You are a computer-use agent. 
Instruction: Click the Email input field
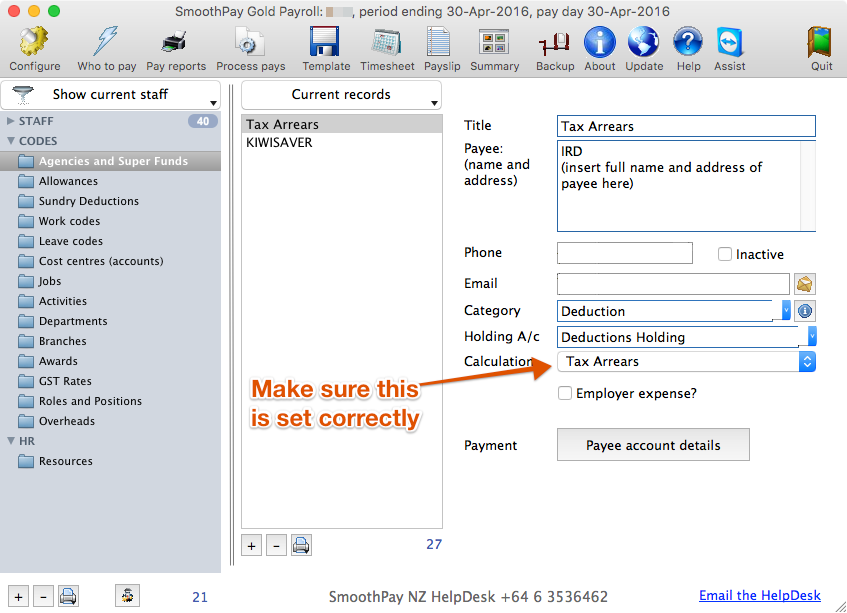click(673, 284)
